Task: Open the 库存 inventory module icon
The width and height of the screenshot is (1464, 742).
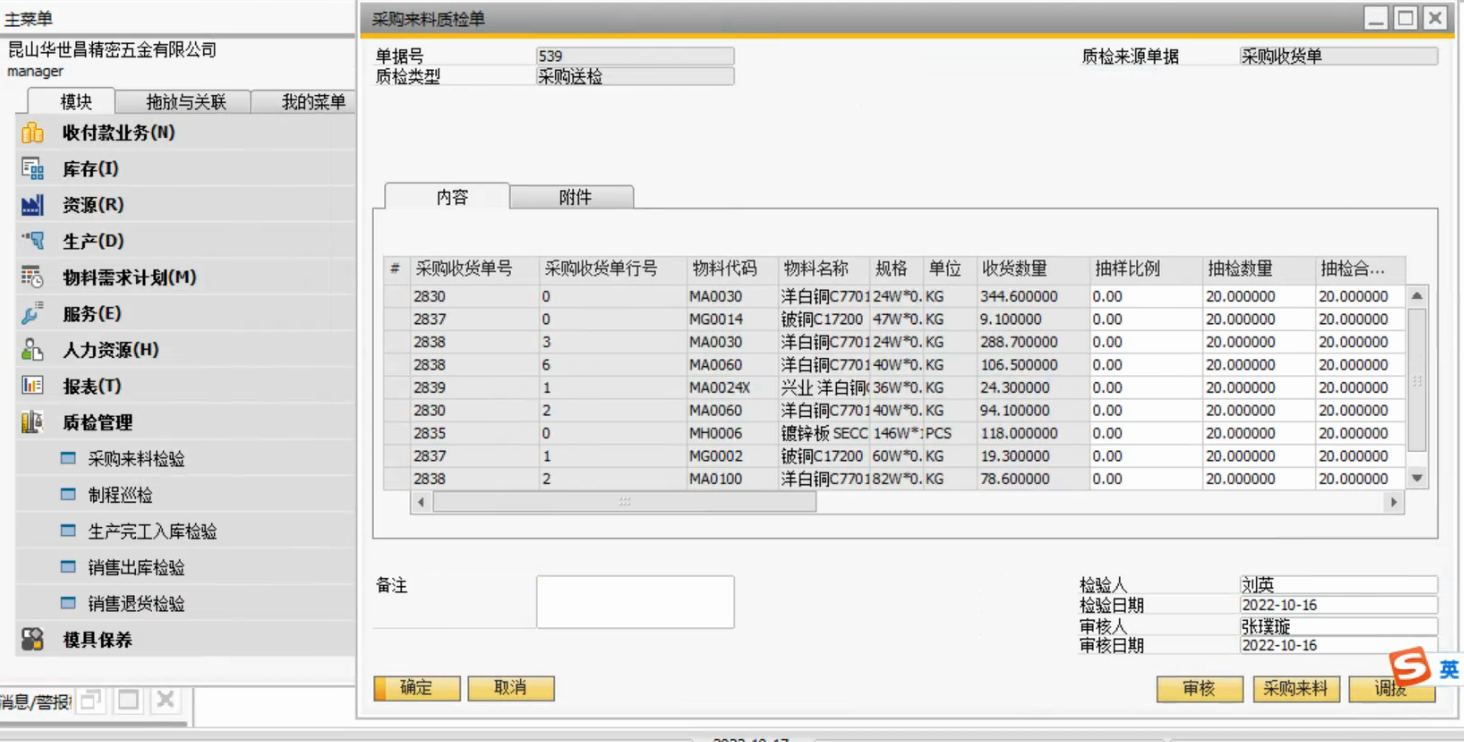Action: pyautogui.click(x=33, y=169)
